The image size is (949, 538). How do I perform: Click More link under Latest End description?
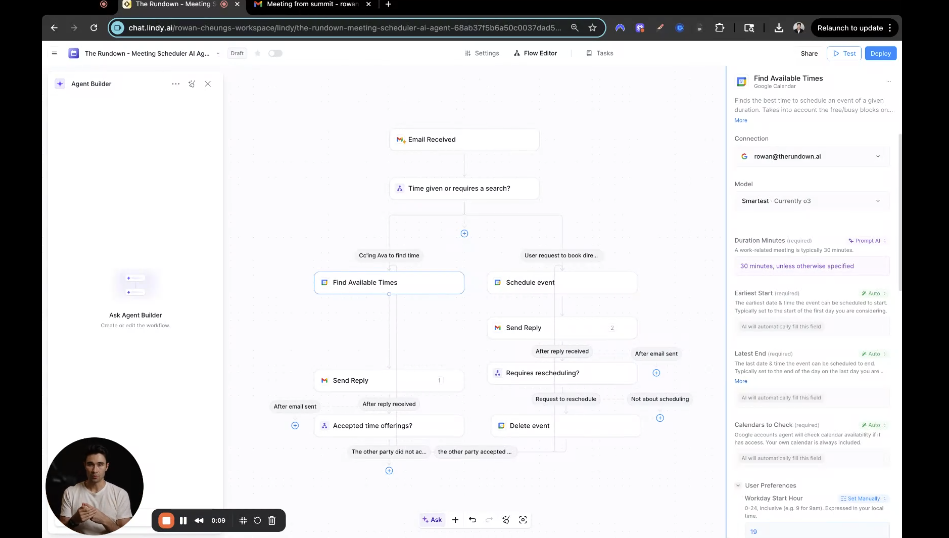(x=741, y=381)
